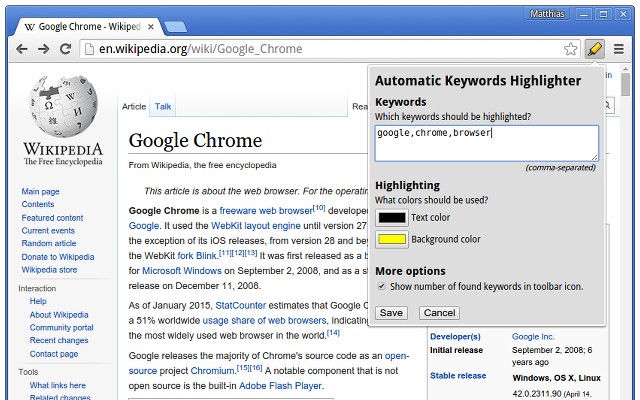
Task: Follow the web browser link
Action: point(286,211)
